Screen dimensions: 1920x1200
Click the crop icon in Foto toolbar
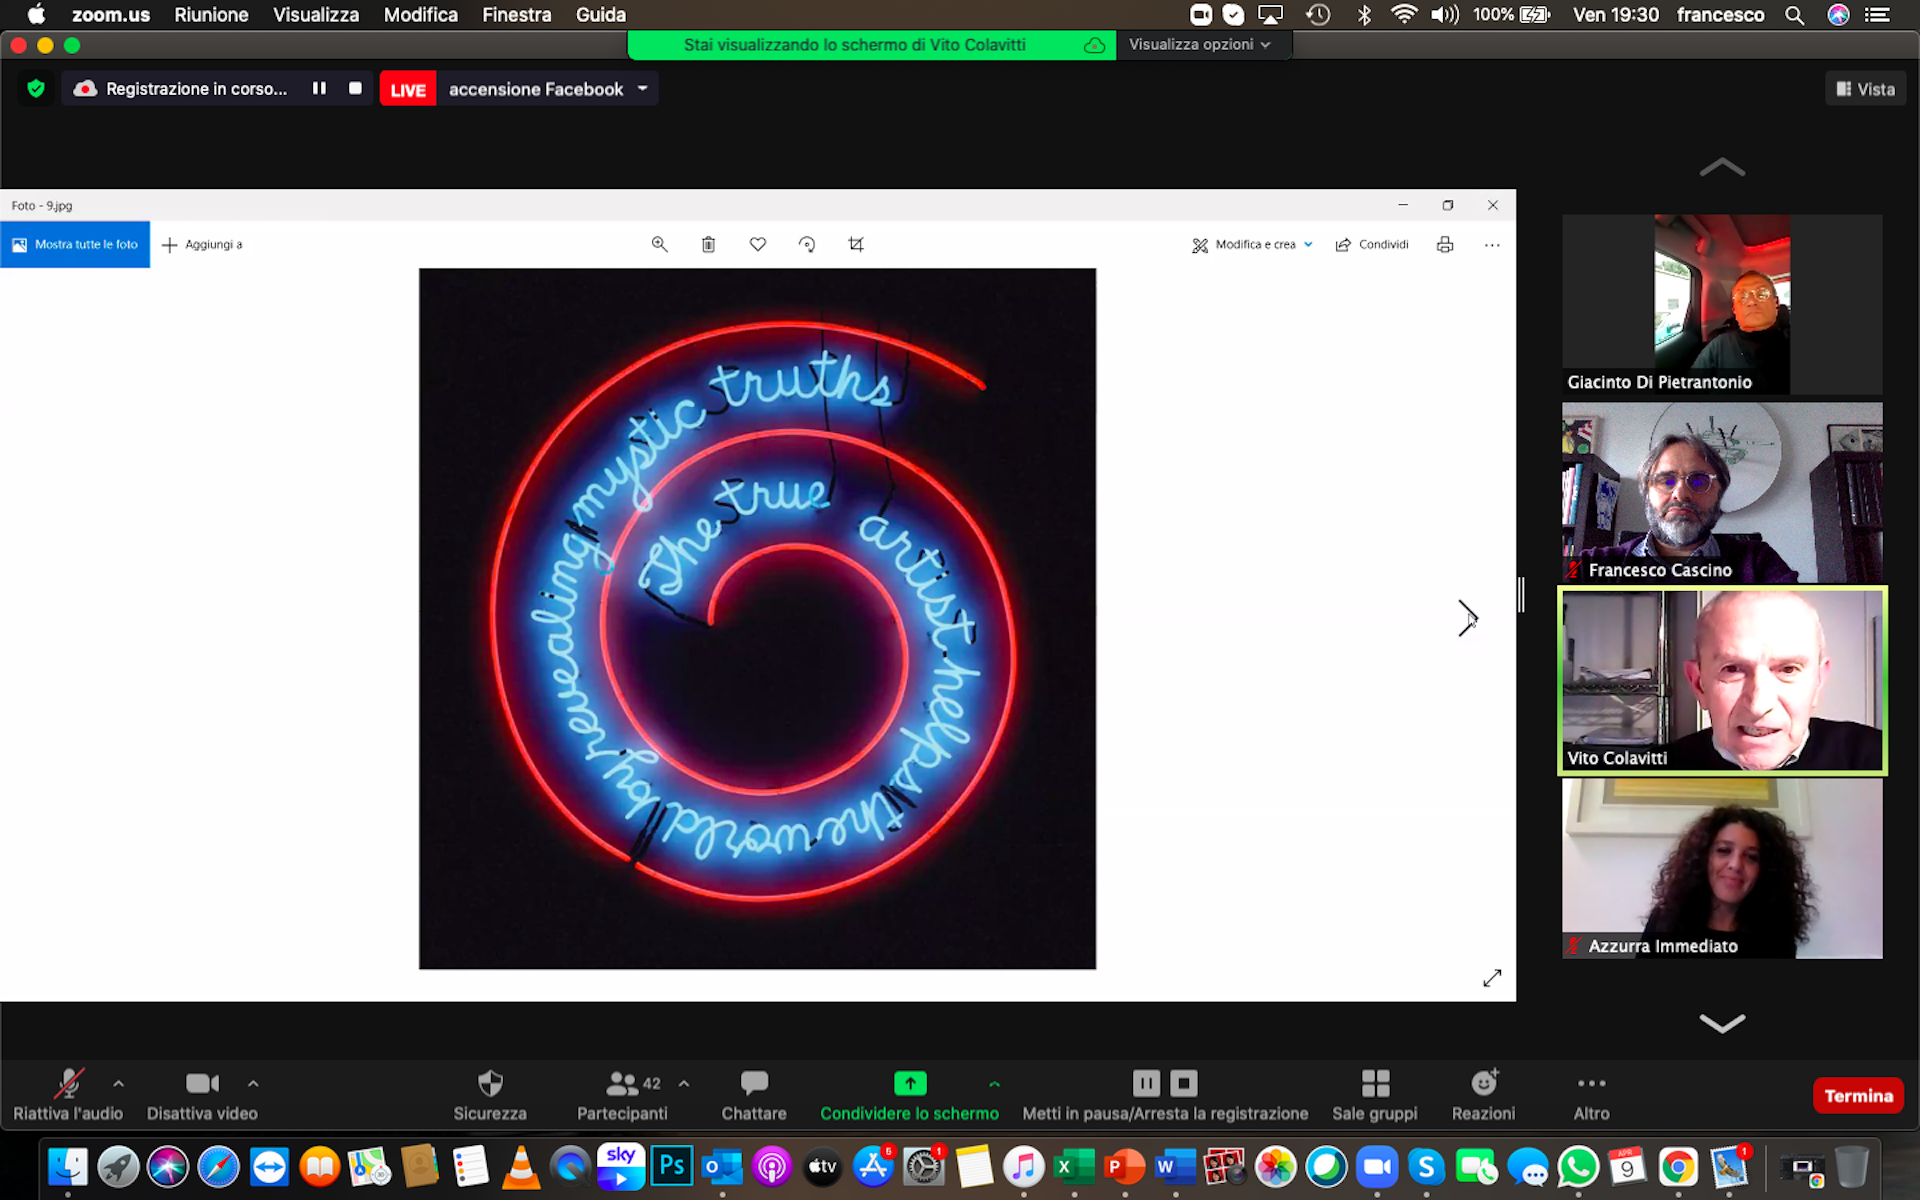point(856,244)
